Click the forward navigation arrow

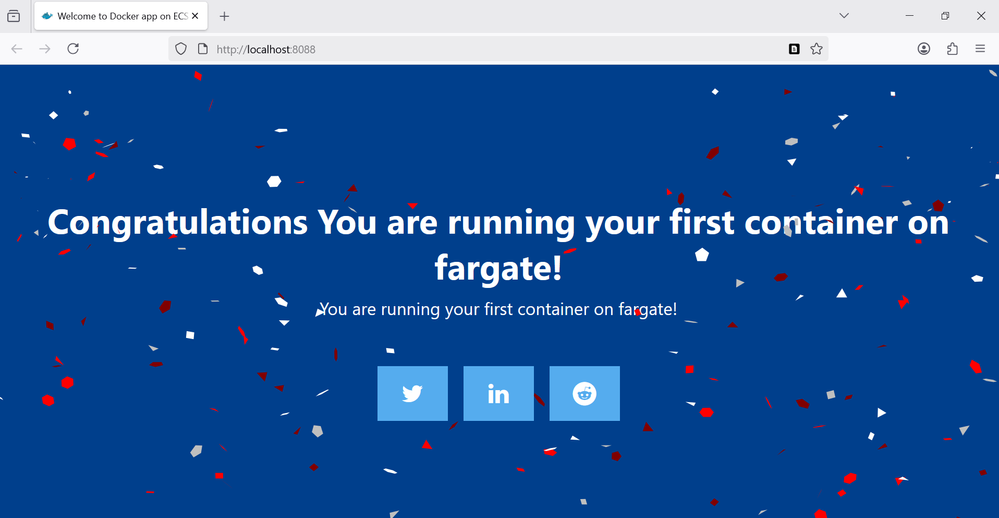(x=44, y=48)
